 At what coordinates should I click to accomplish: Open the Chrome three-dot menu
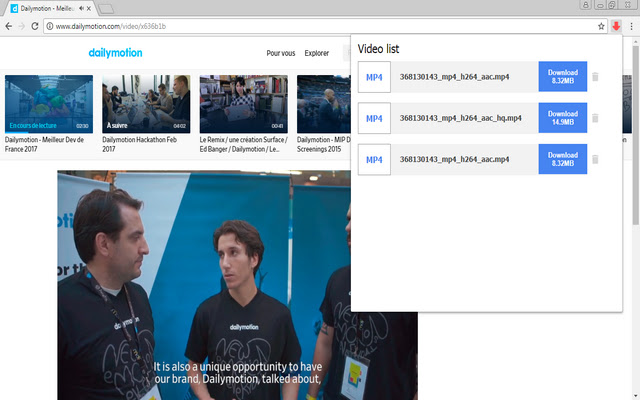click(x=631, y=26)
